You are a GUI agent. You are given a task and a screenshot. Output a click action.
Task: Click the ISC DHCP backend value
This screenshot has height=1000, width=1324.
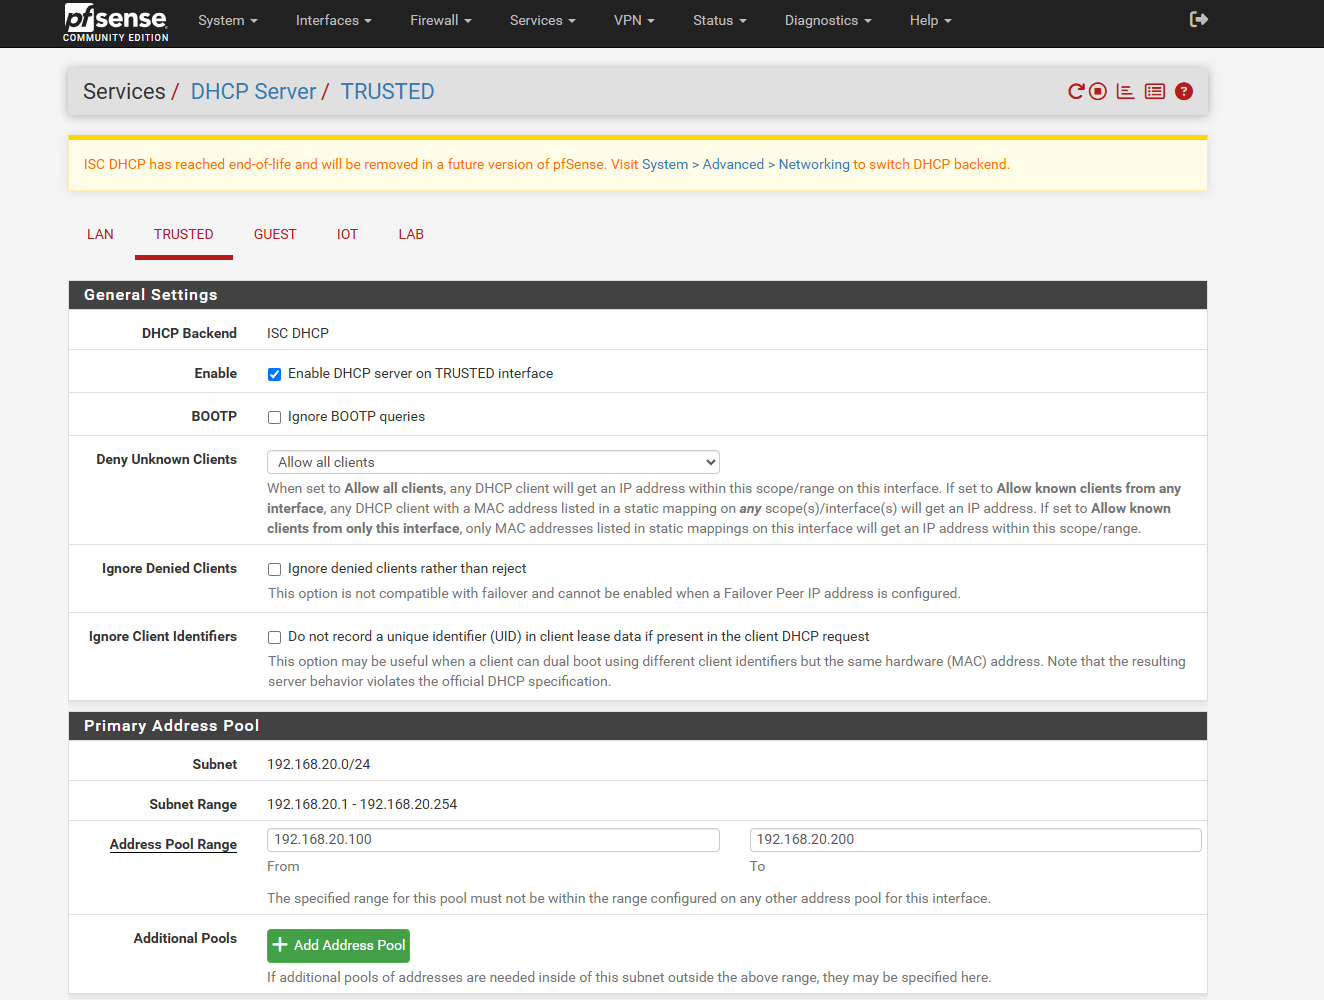coord(298,333)
